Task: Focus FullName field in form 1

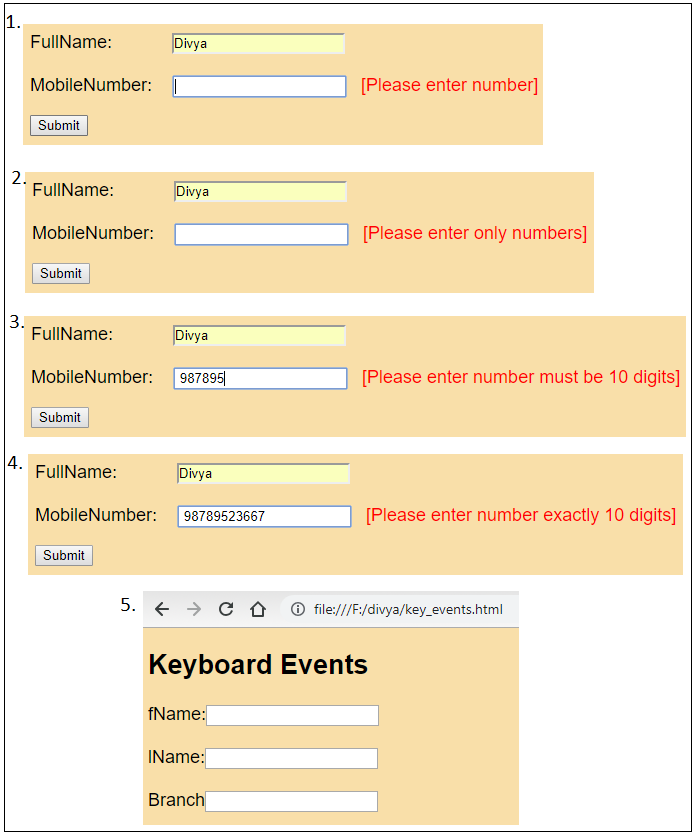Action: pos(259,44)
